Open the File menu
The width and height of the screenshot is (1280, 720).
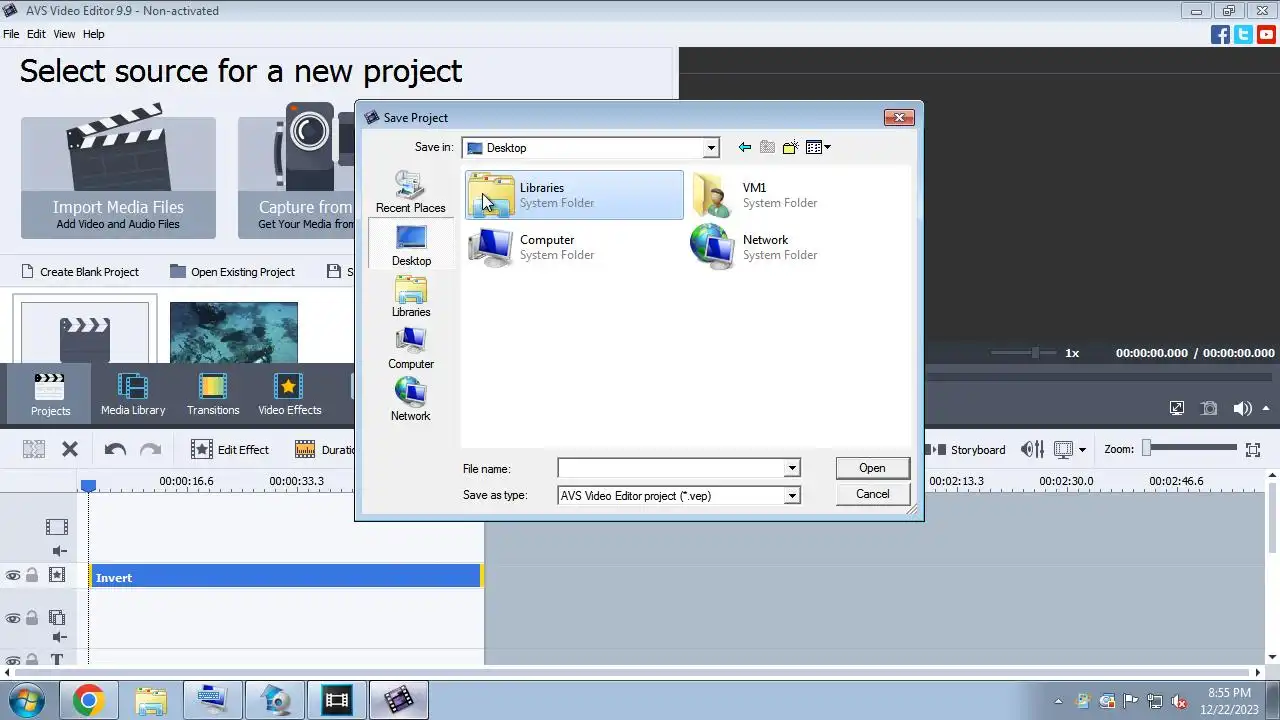[x=11, y=34]
